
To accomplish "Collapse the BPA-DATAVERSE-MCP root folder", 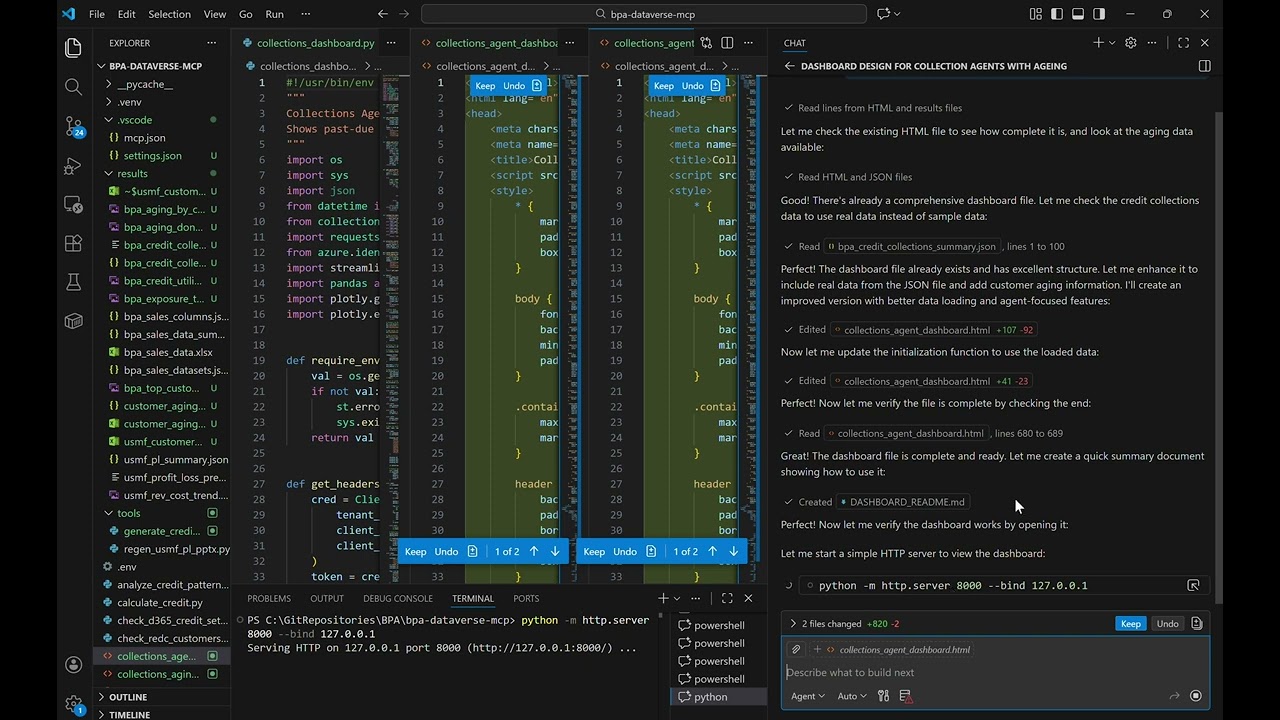I will pos(155,66).
